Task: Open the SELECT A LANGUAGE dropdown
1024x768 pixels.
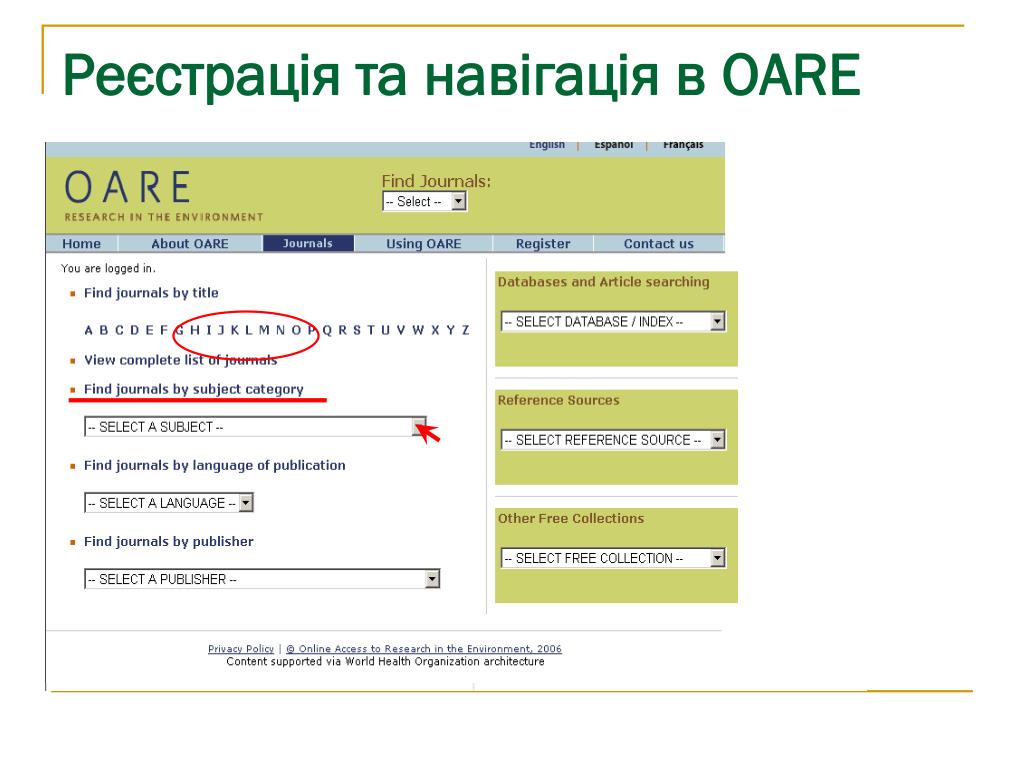Action: (168, 503)
